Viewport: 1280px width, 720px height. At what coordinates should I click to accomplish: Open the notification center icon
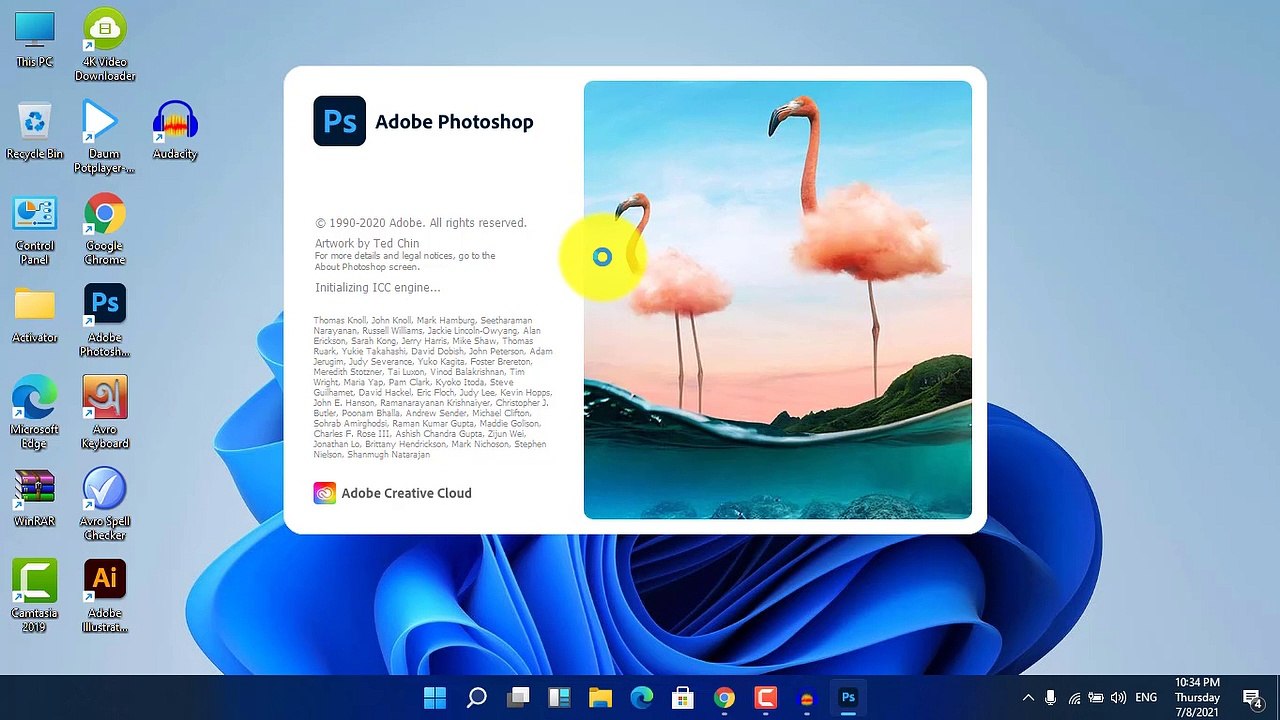[x=1251, y=697]
